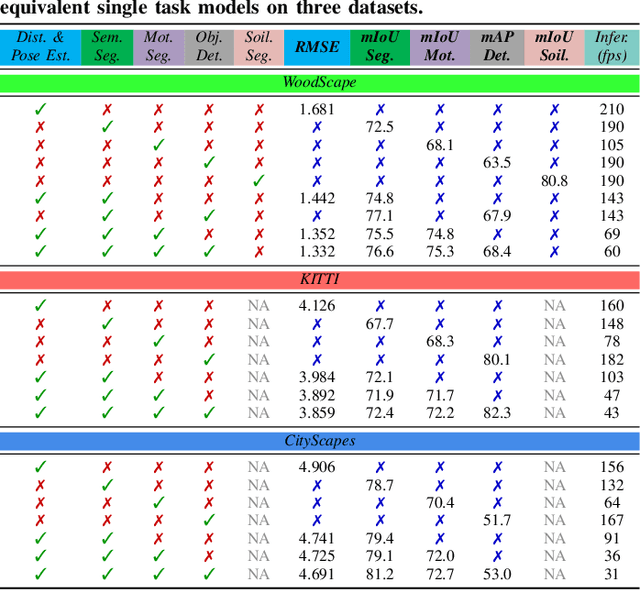Click the KITTI RMSE value 4.126
The height and width of the screenshot is (590, 640).
pos(317,306)
